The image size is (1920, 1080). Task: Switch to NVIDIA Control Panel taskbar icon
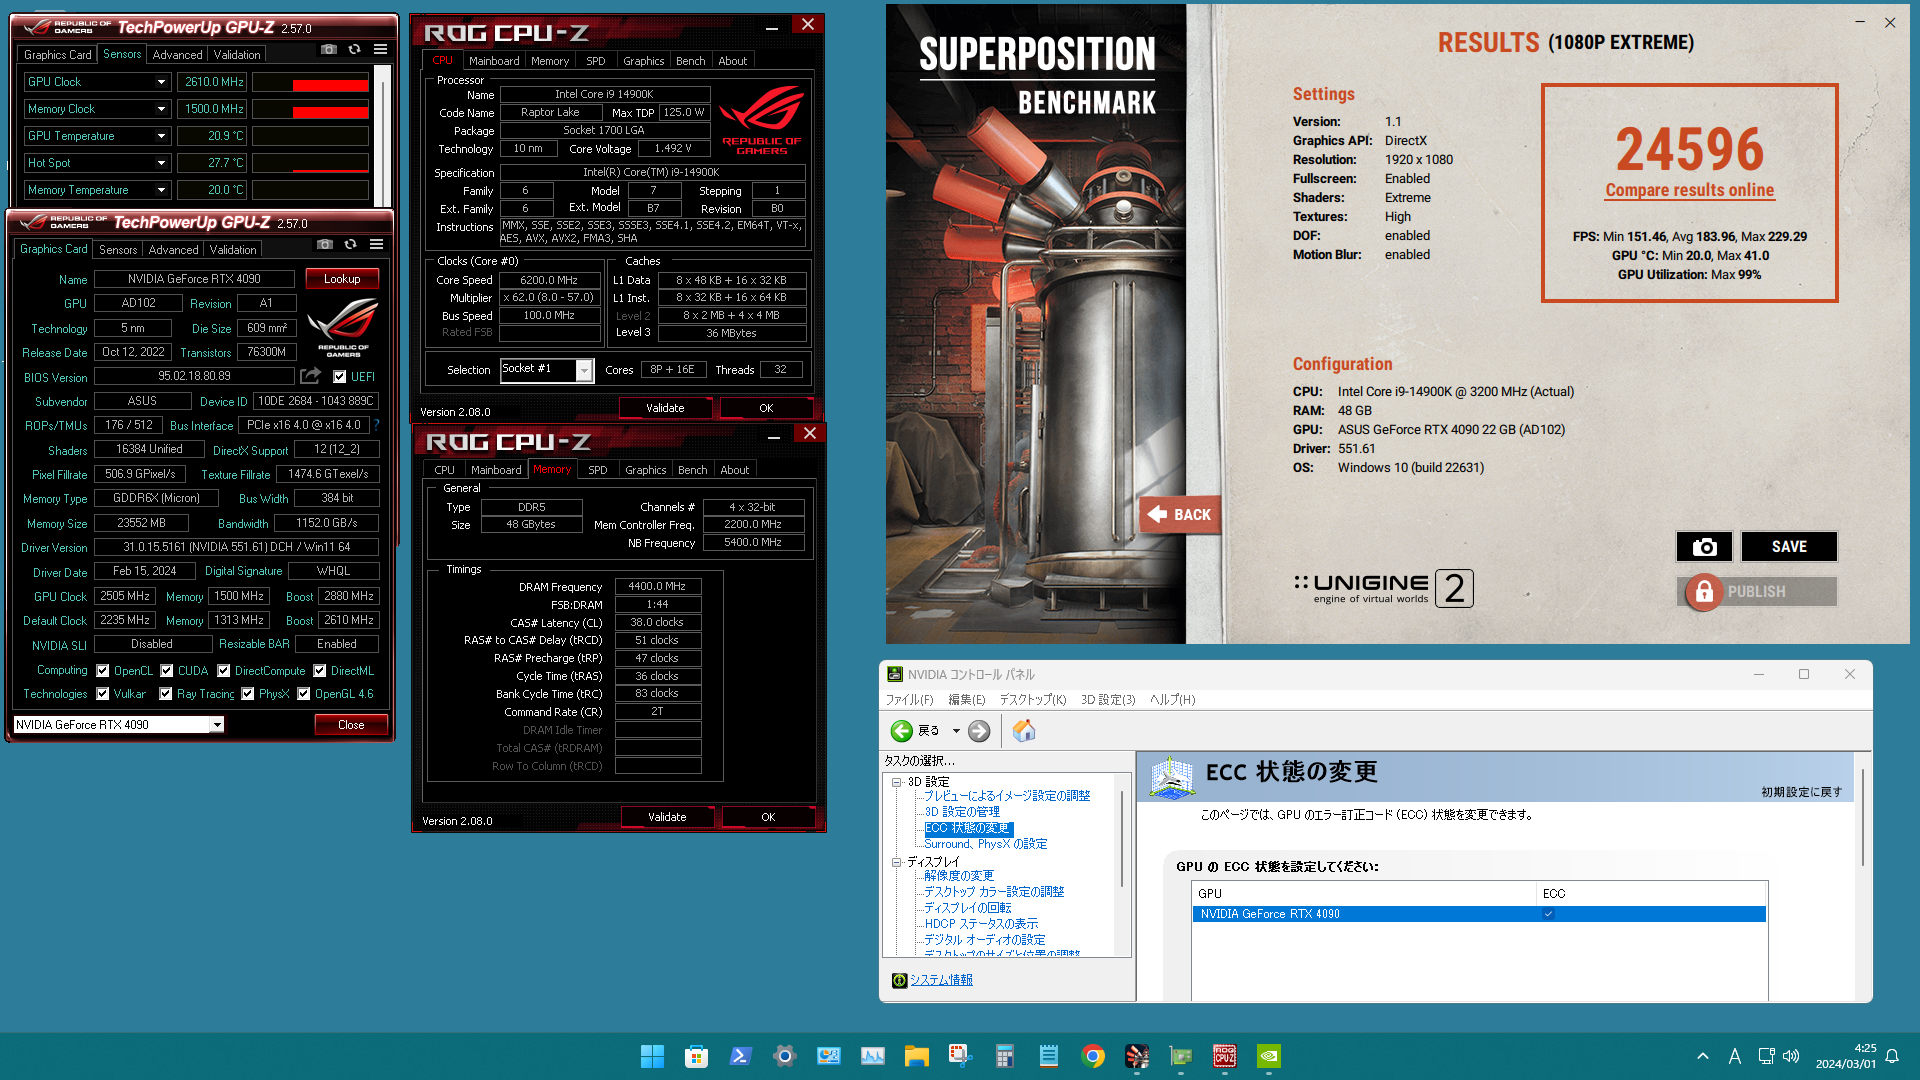tap(1268, 1056)
